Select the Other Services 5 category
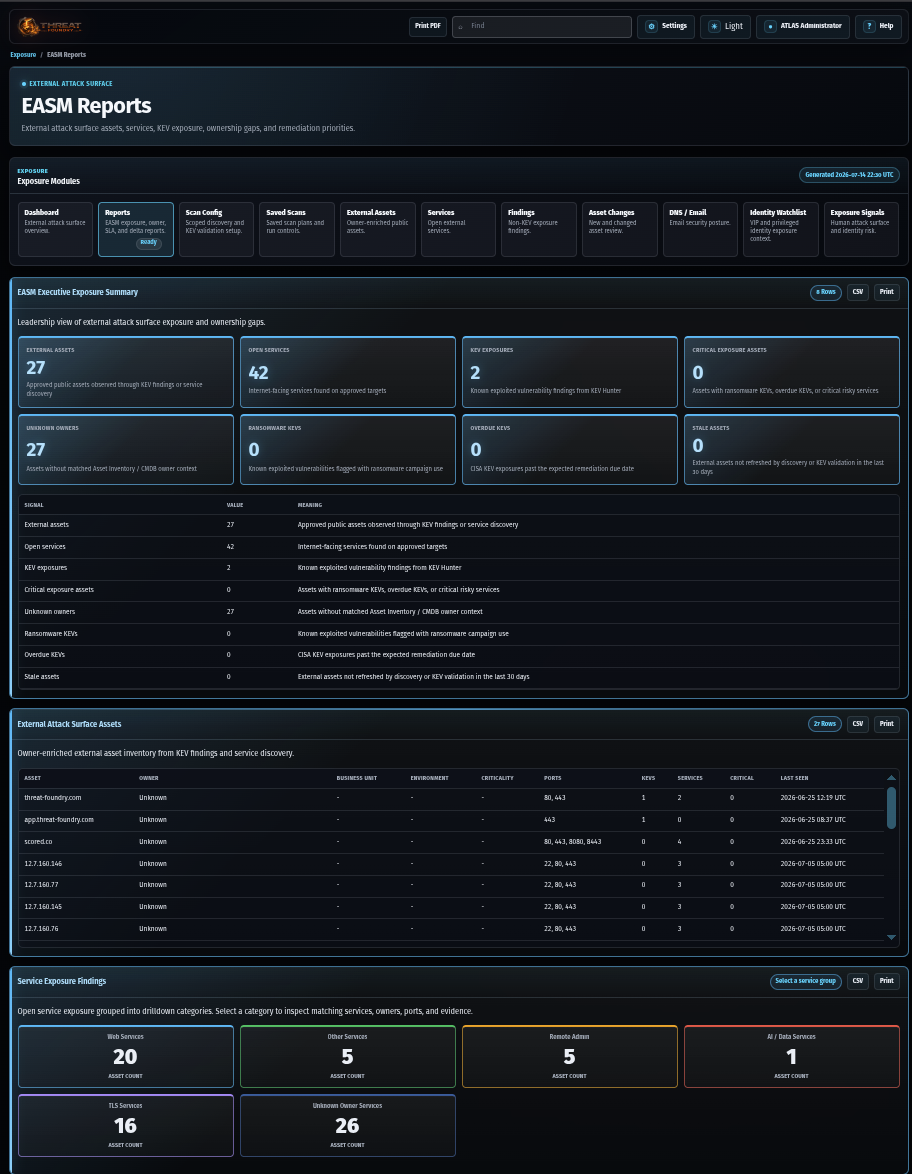This screenshot has height=1174, width=912. coord(347,1056)
